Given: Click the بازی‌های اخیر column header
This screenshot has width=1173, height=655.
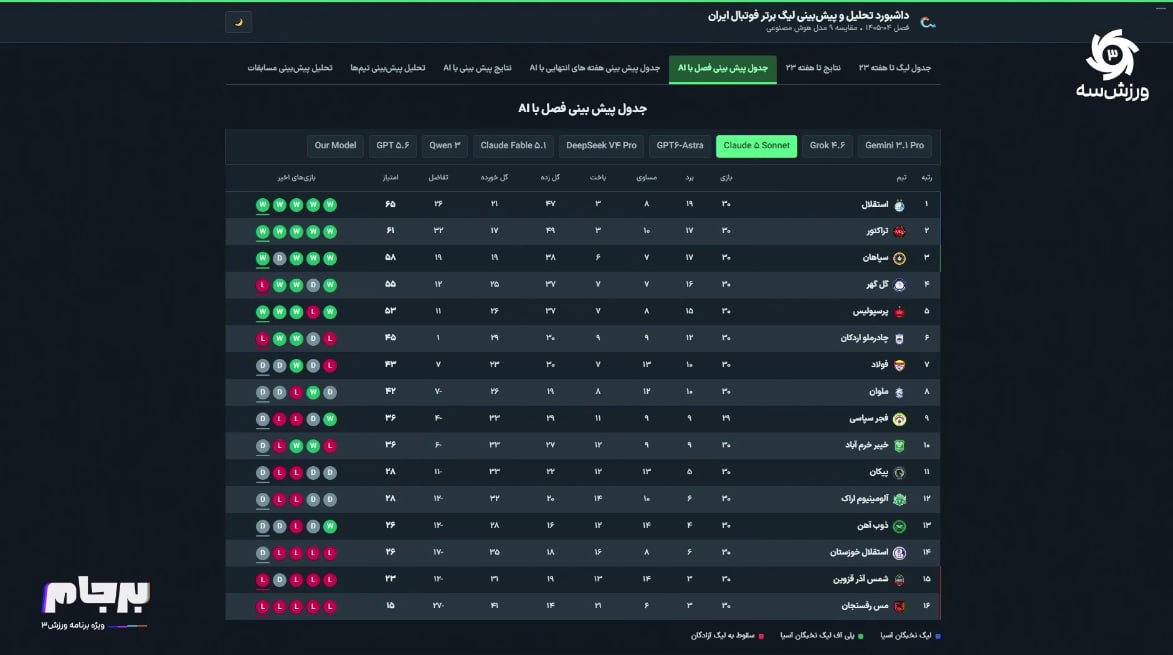Looking at the screenshot, I should click(x=296, y=178).
